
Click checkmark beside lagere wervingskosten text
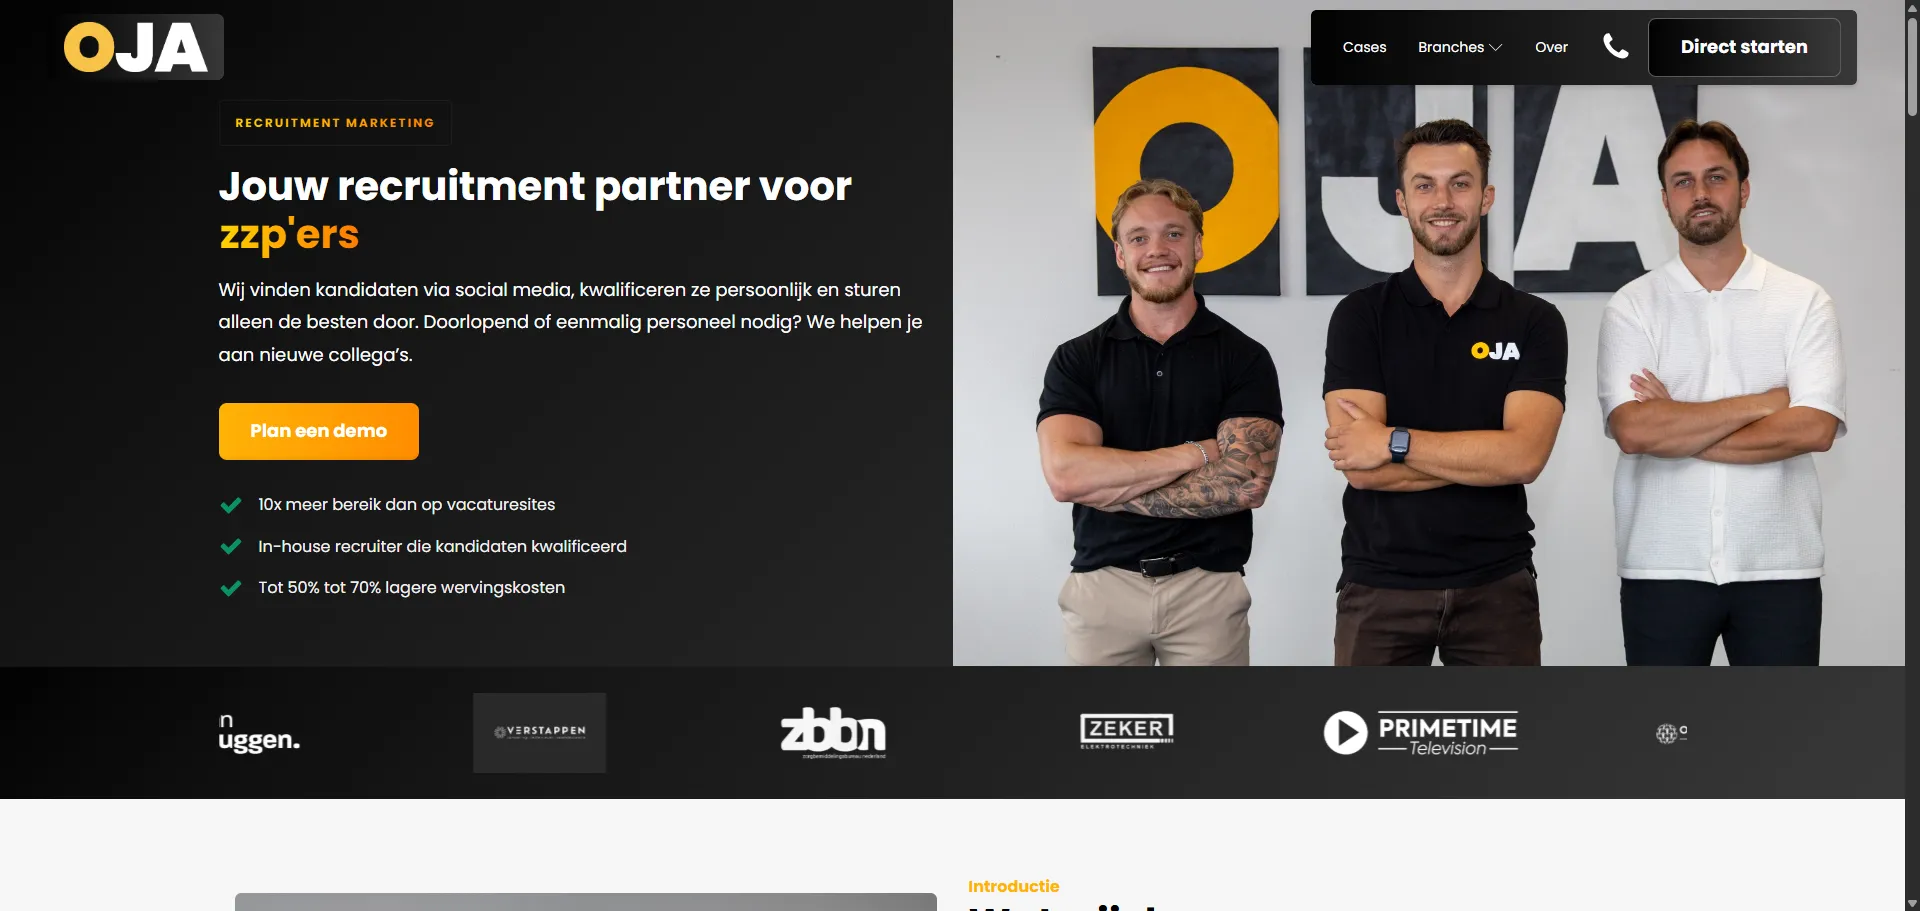click(231, 588)
